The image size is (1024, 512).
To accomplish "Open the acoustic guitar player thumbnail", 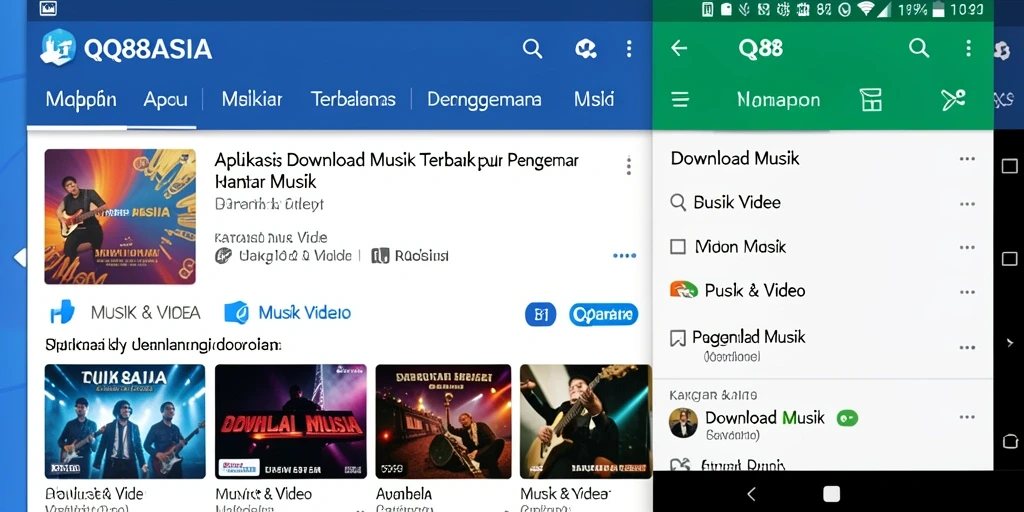I will (x=586, y=421).
